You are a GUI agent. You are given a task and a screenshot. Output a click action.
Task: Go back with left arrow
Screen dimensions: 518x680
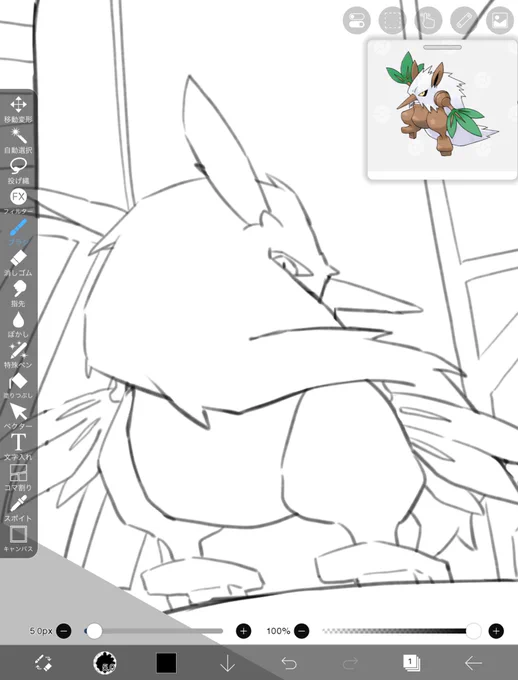[x=473, y=663]
